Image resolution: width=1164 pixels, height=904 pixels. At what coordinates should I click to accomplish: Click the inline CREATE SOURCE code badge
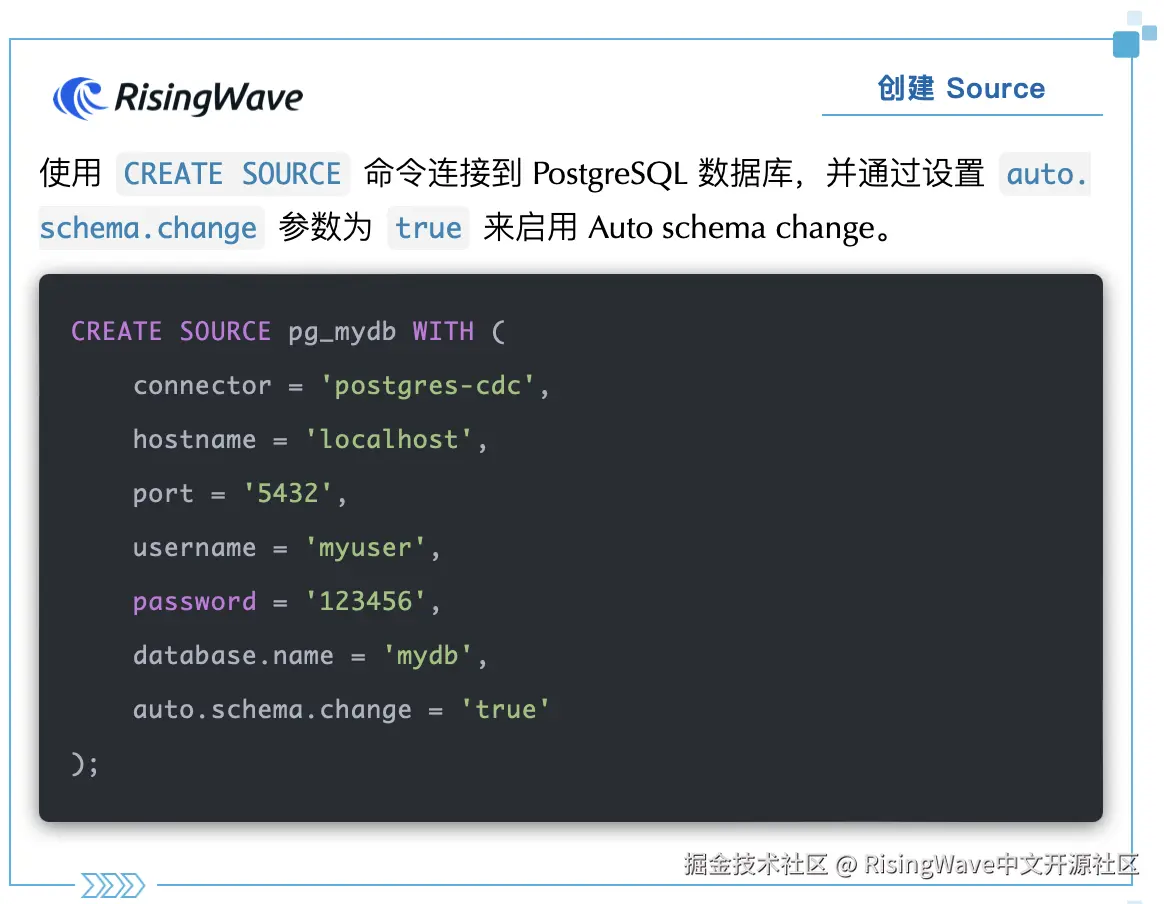(232, 173)
